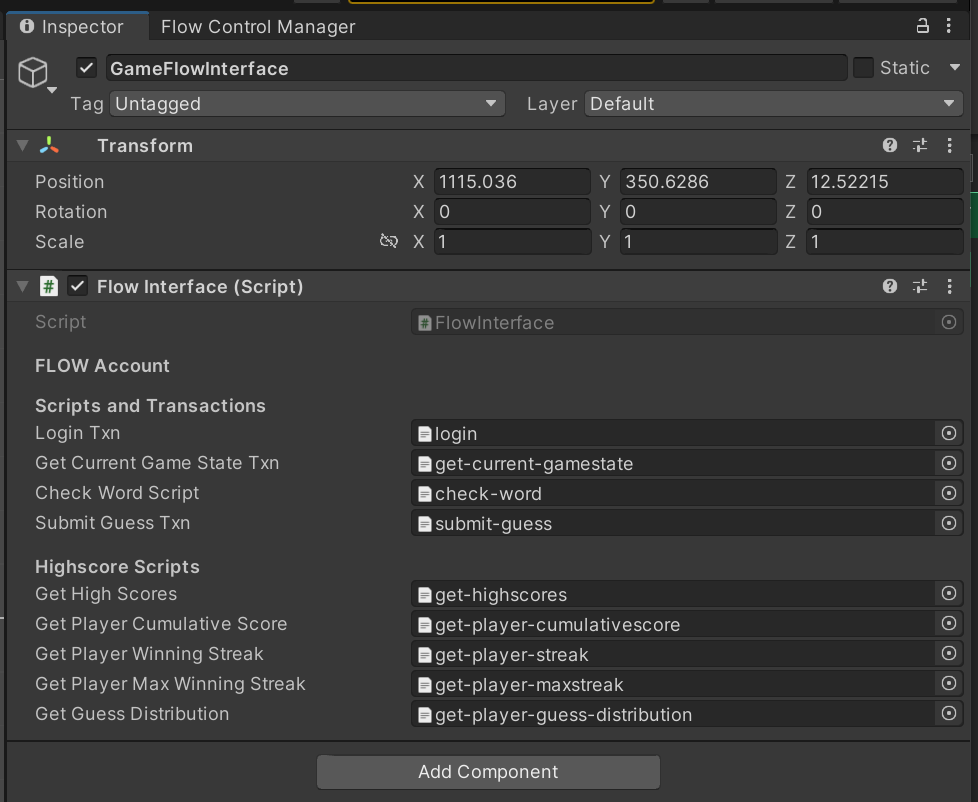Screen dimensions: 978x802
Task: Click the Flow Interface script hash icon
Action: click(x=48, y=286)
